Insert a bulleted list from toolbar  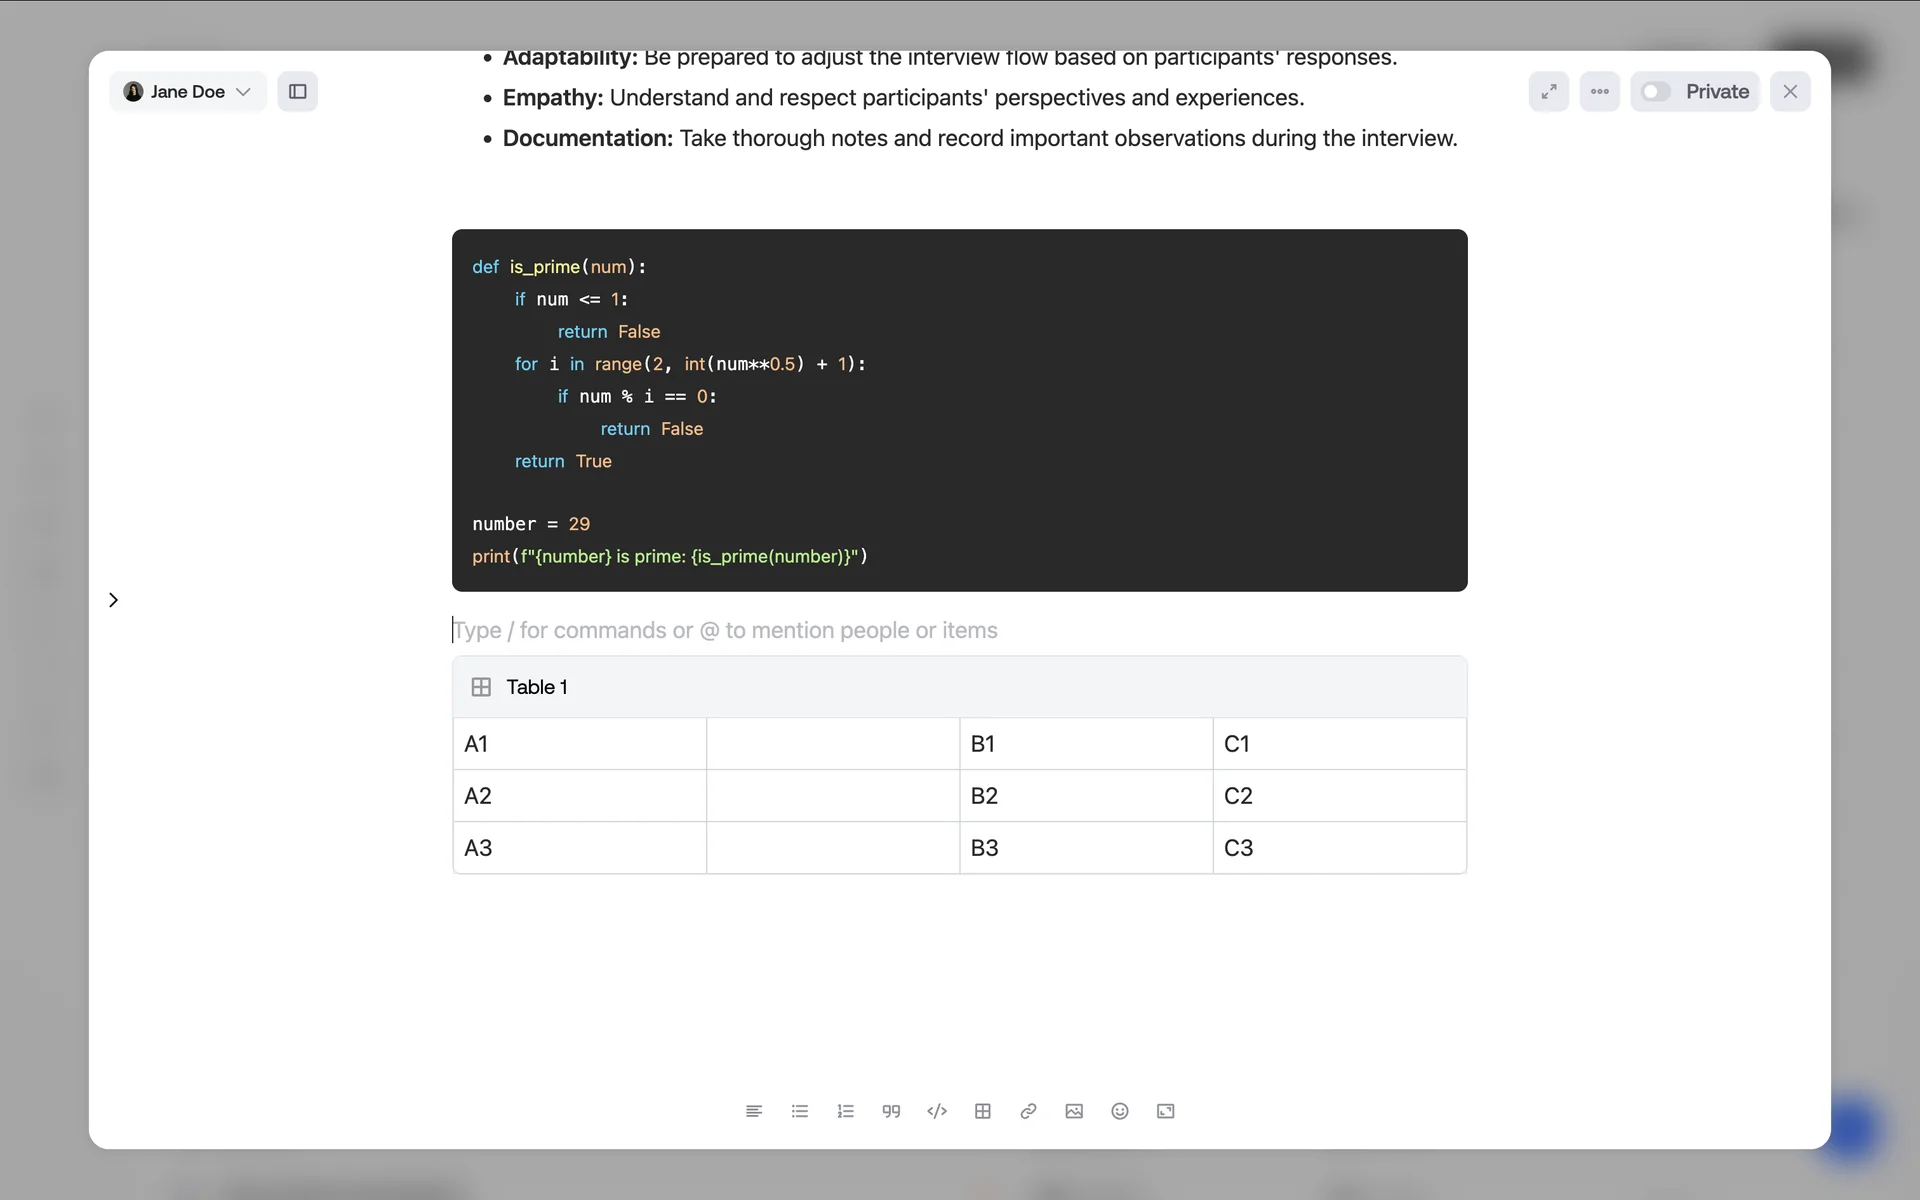tap(800, 1111)
